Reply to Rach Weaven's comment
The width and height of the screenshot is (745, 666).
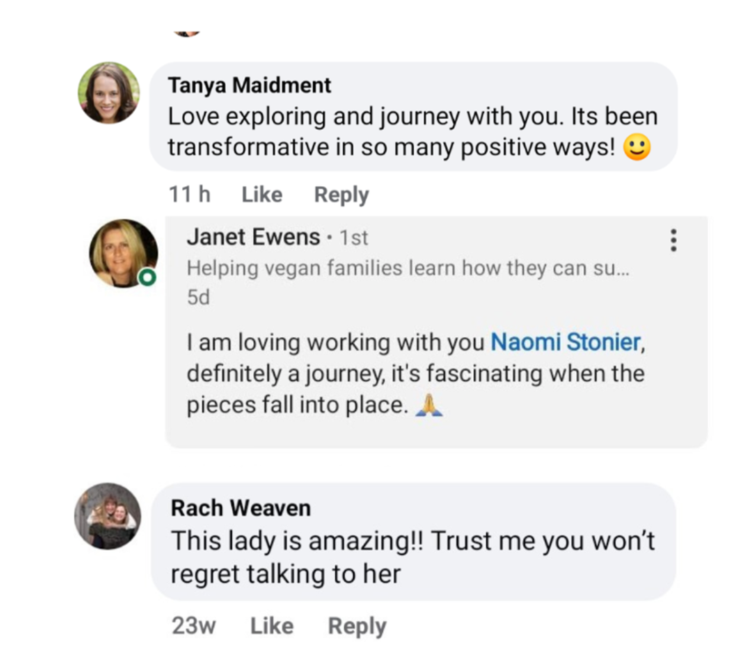(357, 626)
